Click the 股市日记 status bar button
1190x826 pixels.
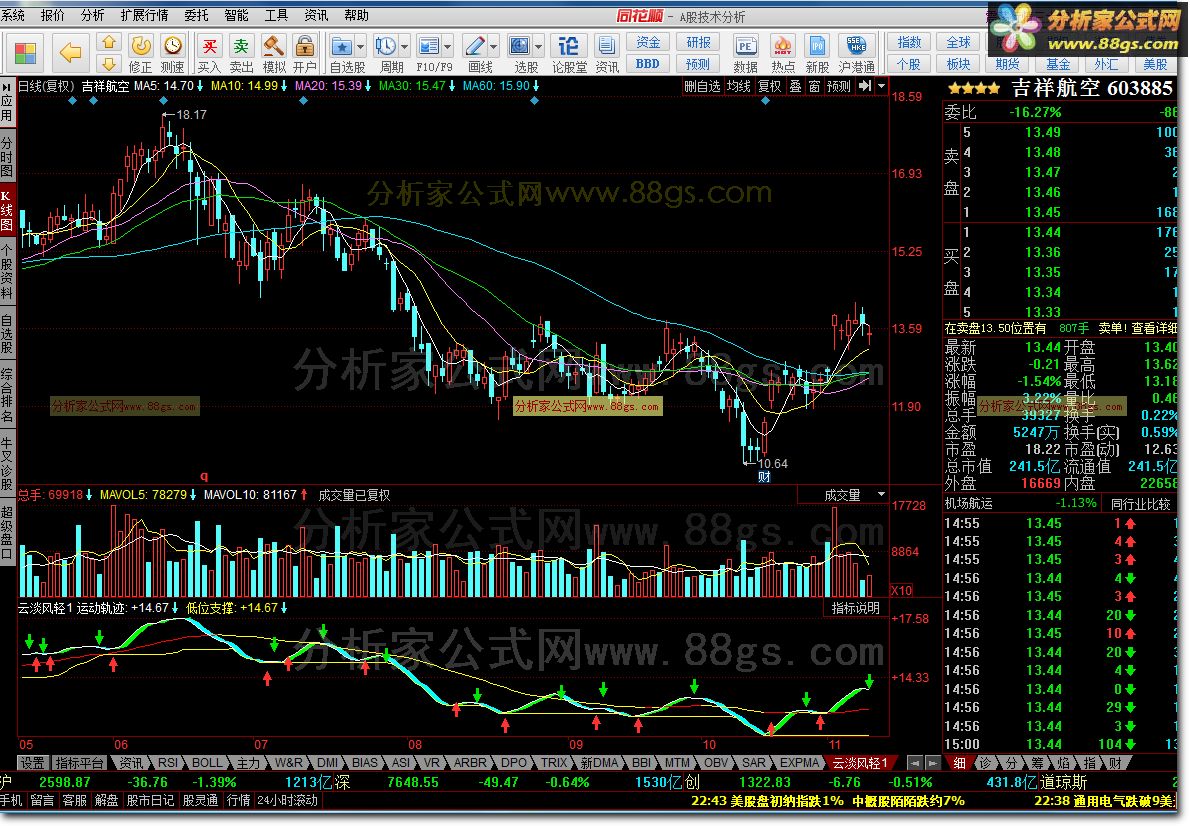coord(150,800)
